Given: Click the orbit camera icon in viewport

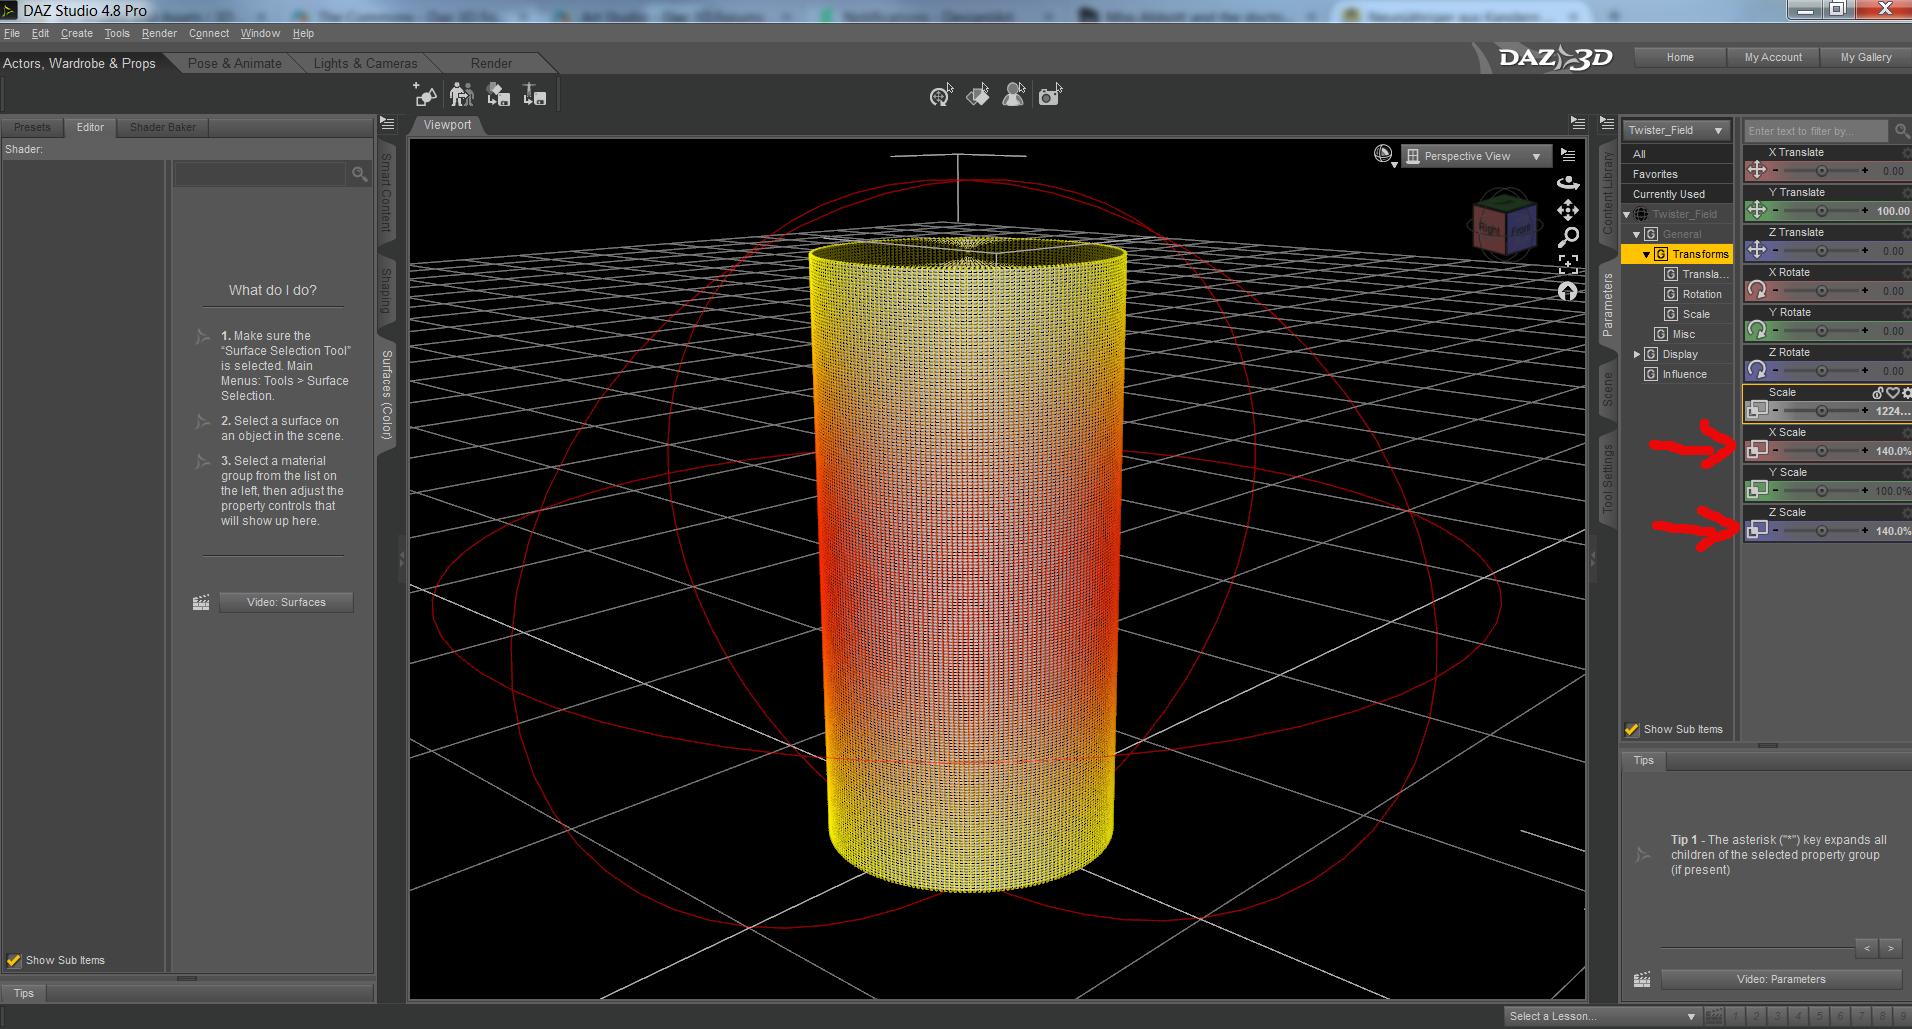Looking at the screenshot, I should (x=1567, y=183).
